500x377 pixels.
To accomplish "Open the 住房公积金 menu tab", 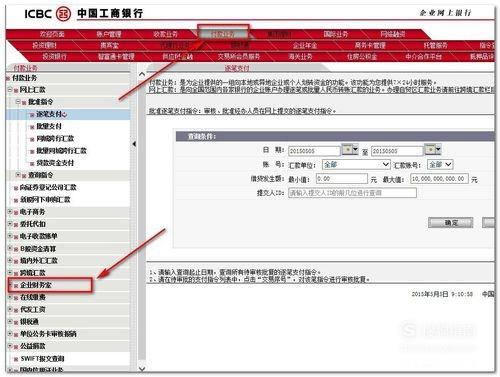I will point(362,56).
